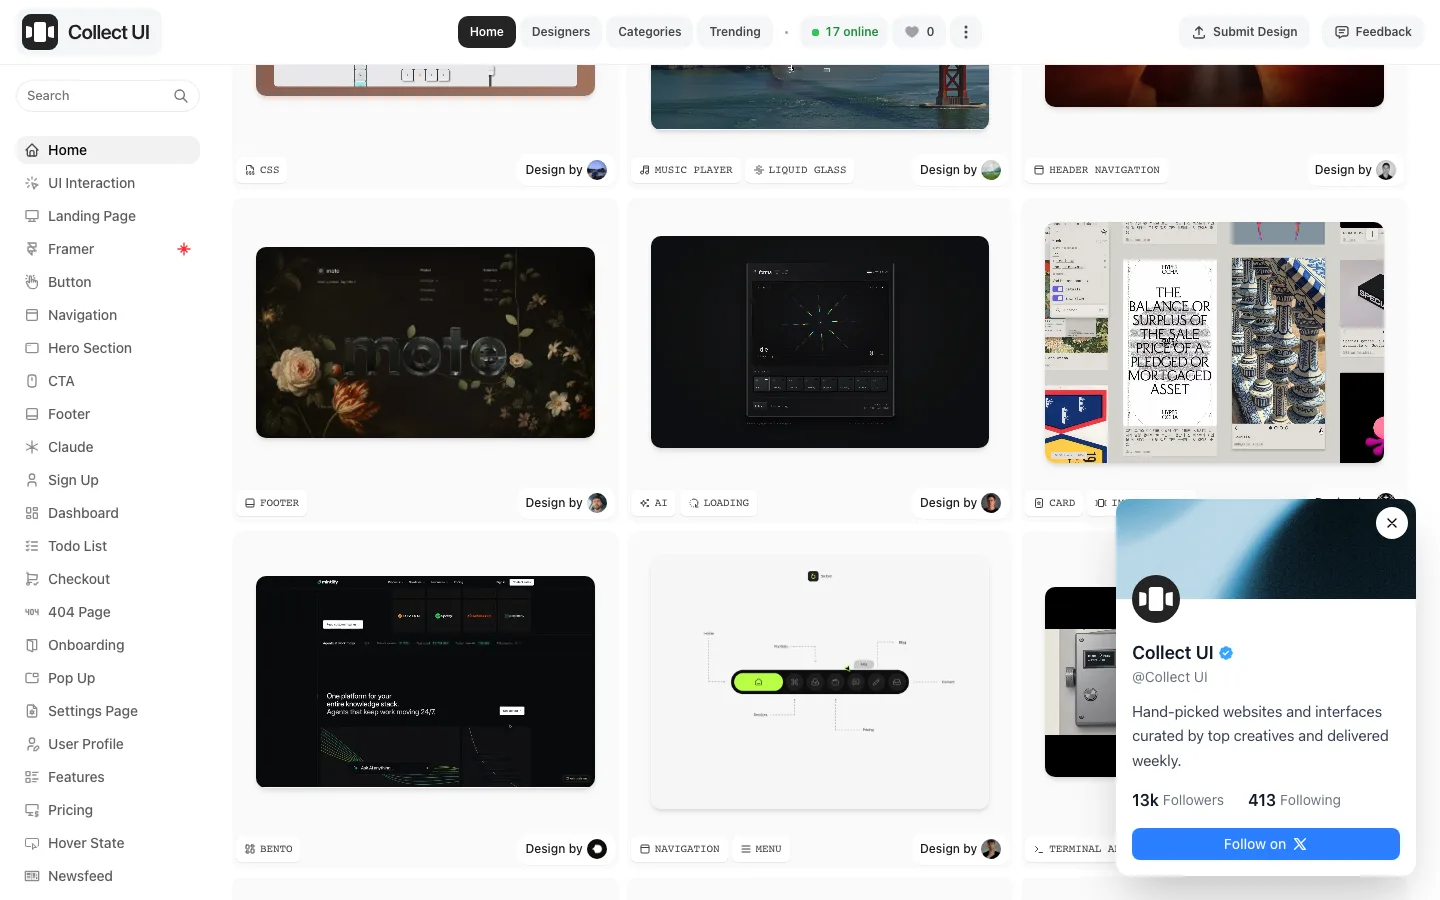Click the MUSIC PLAYER tag
The width and height of the screenshot is (1440, 900).
[x=686, y=170]
